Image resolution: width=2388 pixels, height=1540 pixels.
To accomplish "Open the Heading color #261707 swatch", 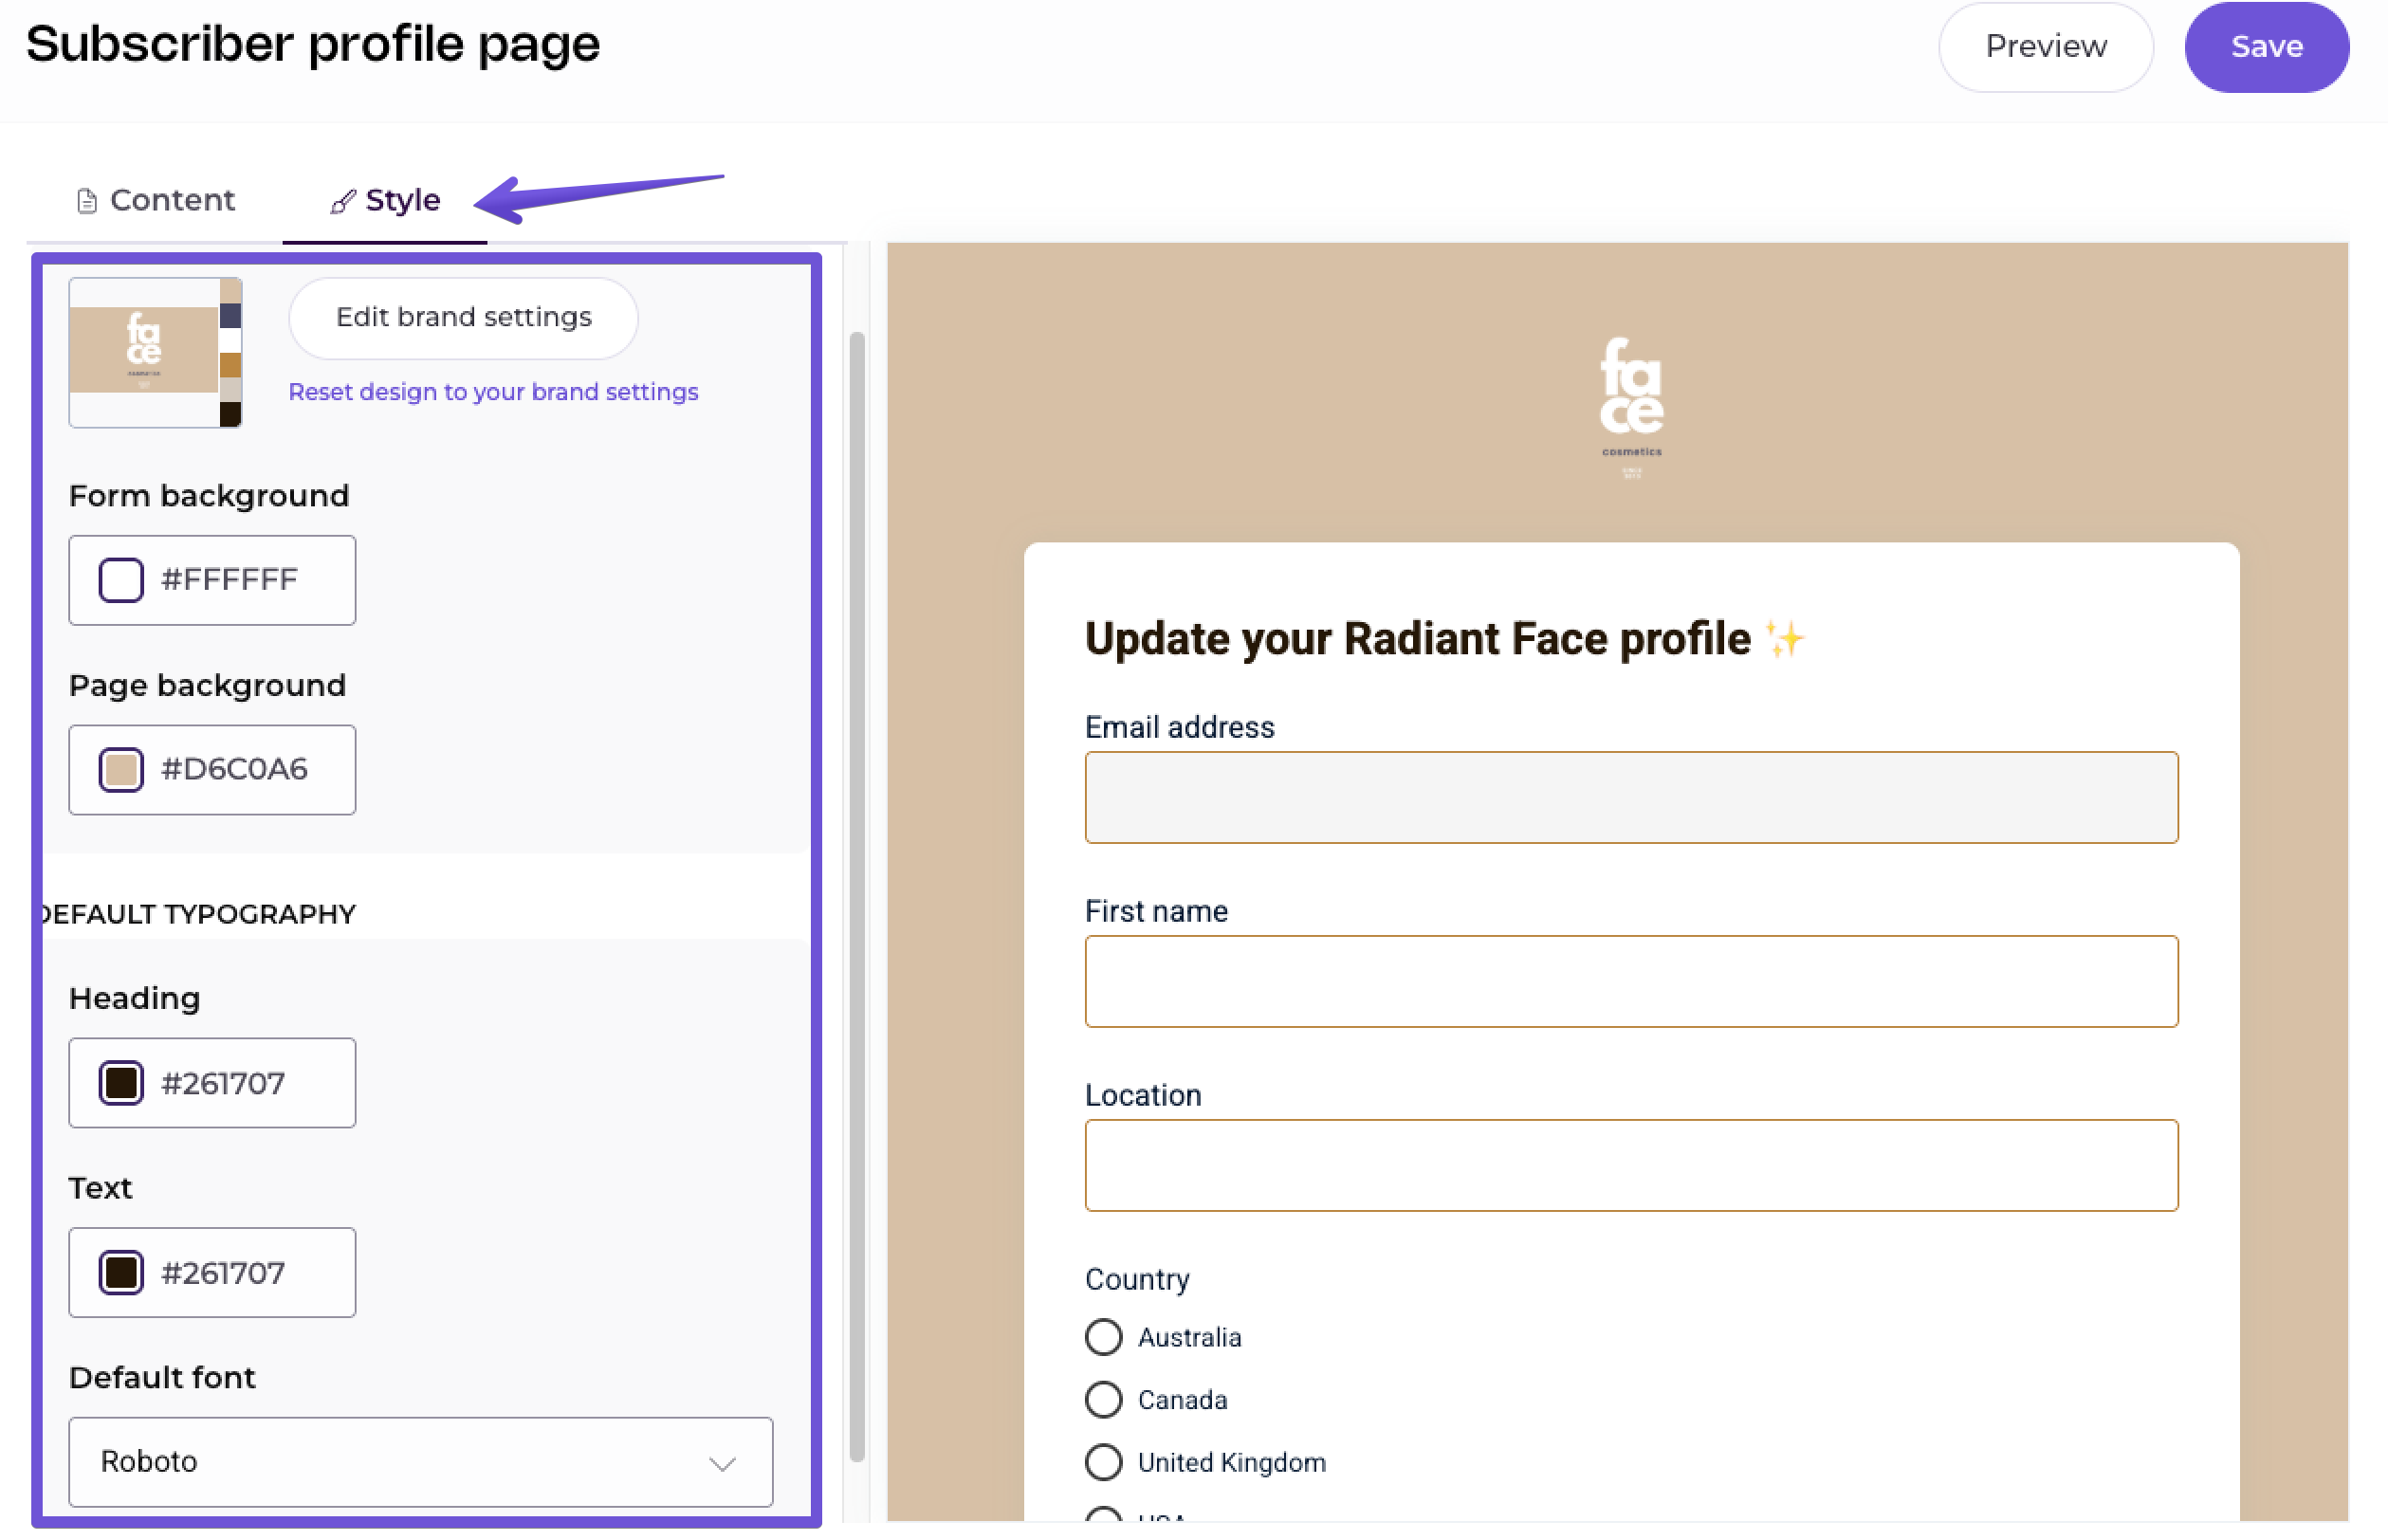I will 121,1083.
